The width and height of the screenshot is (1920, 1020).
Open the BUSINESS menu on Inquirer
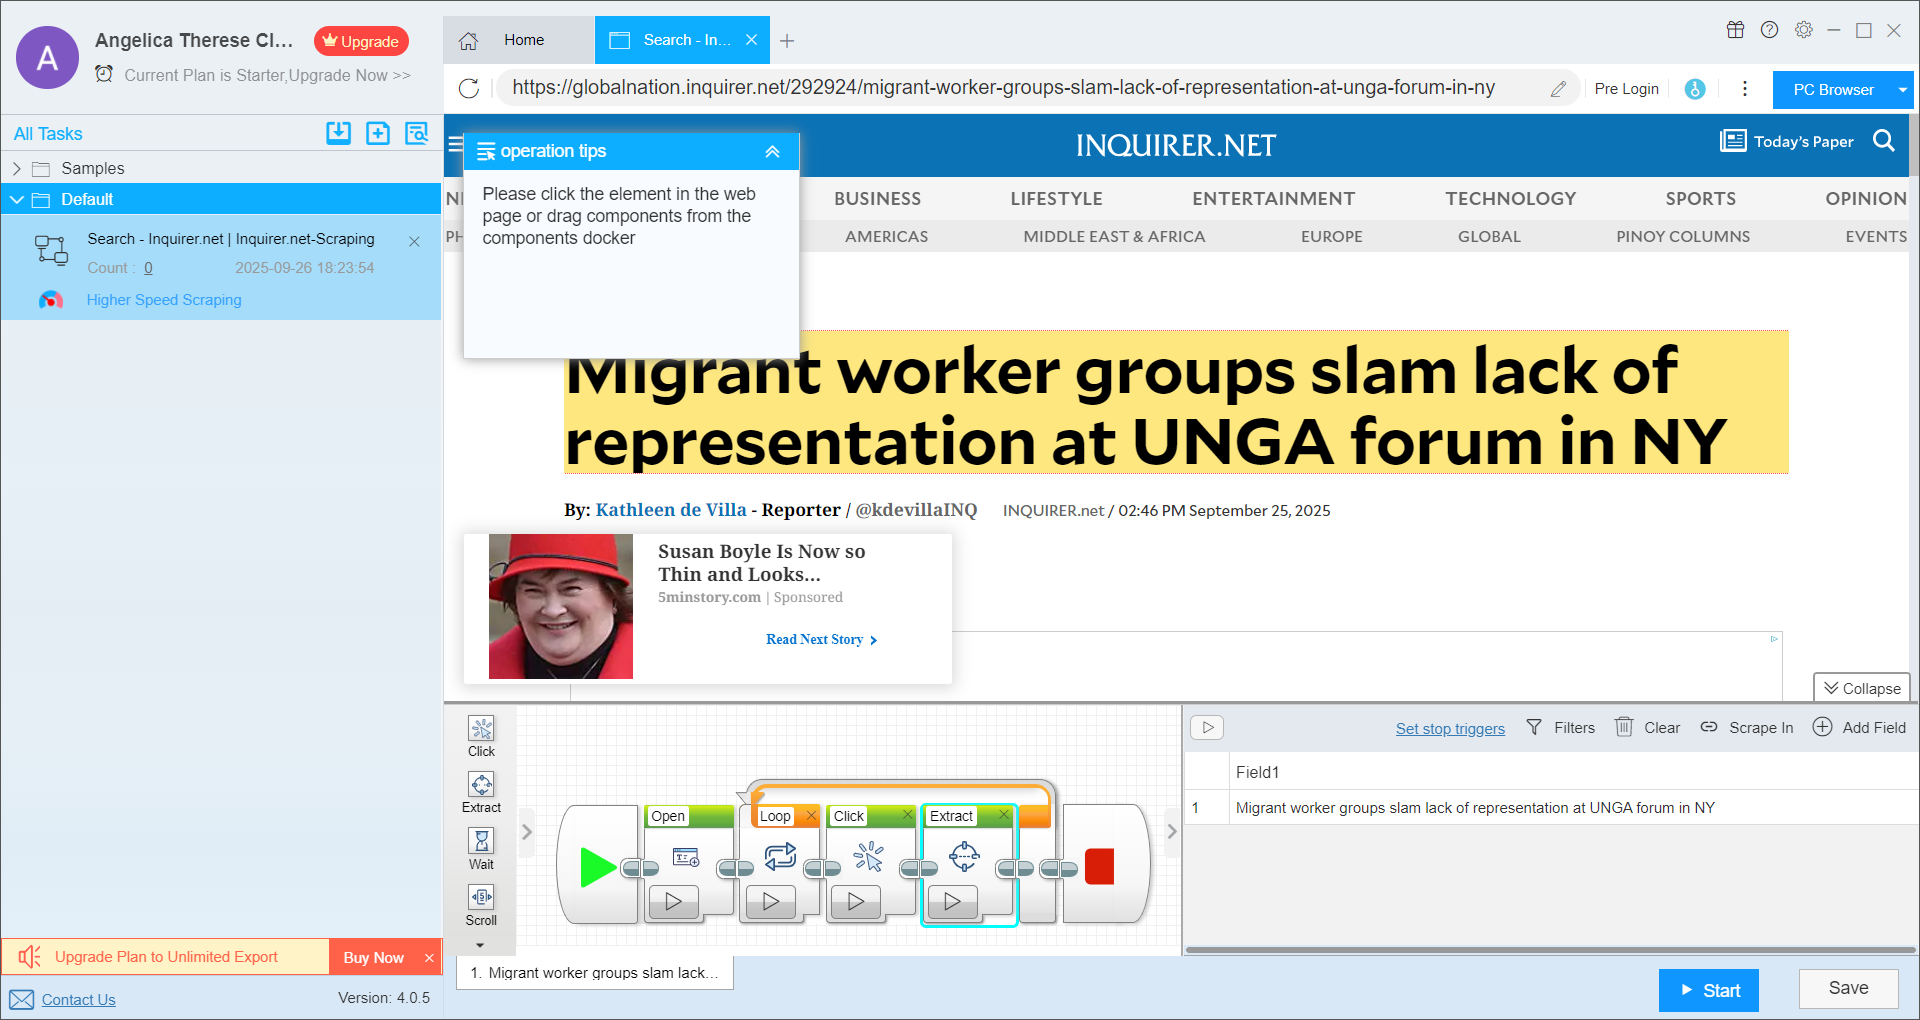coord(877,198)
